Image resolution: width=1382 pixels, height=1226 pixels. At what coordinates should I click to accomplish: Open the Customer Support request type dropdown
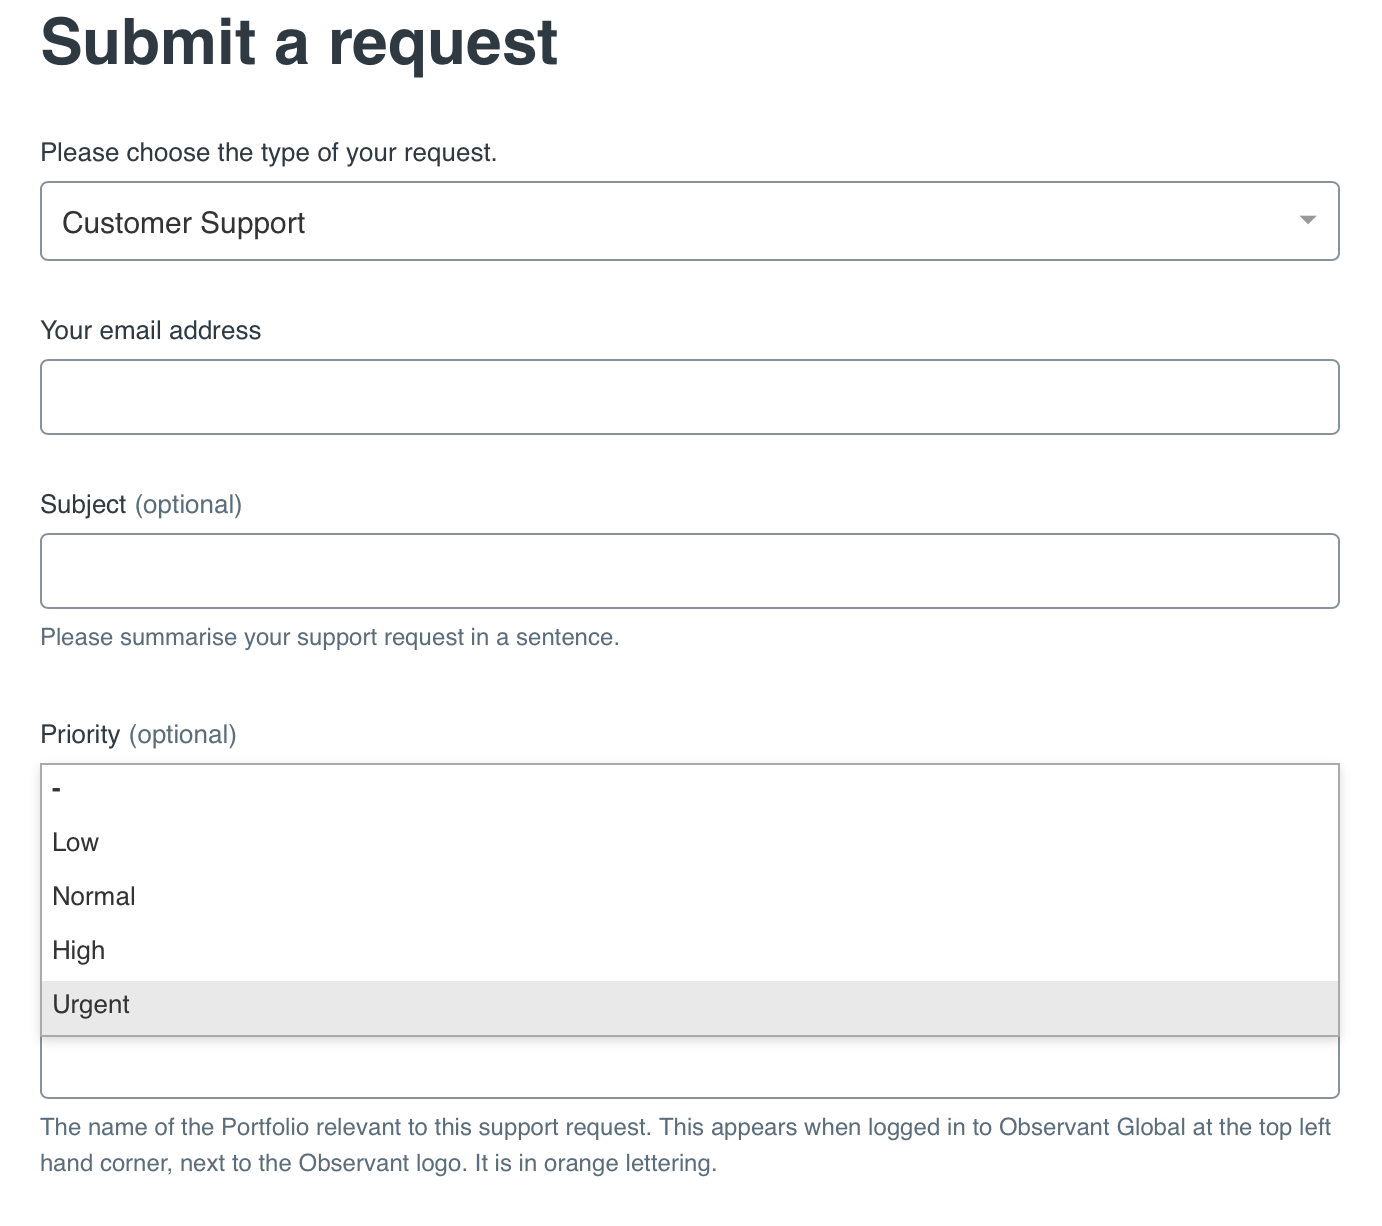[689, 221]
